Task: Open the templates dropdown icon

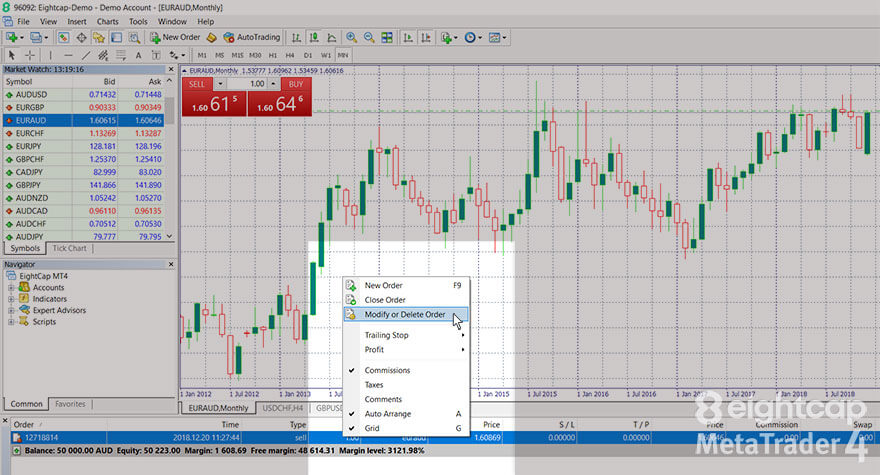Action: (497, 38)
